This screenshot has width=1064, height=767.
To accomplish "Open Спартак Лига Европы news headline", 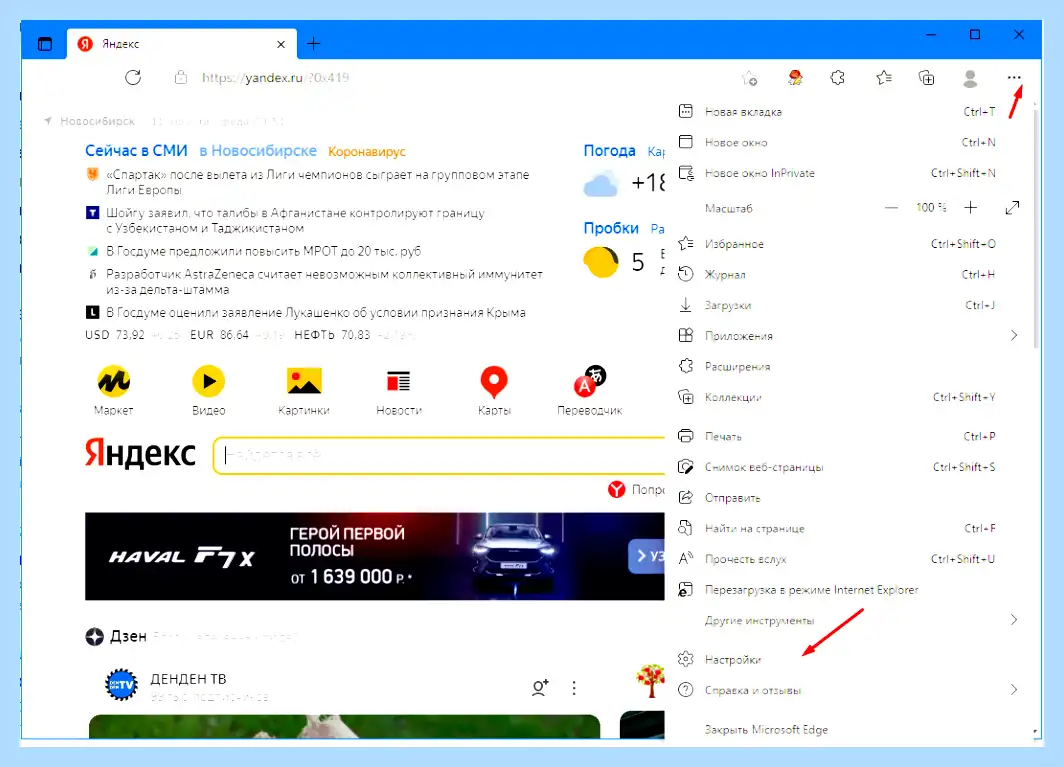I will click(x=318, y=183).
